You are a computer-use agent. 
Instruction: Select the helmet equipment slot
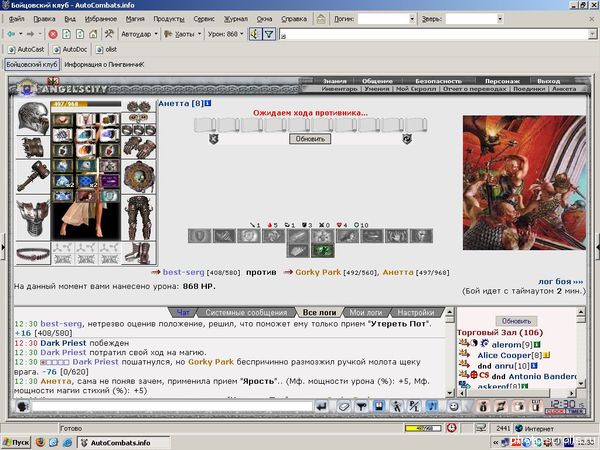click(x=33, y=117)
